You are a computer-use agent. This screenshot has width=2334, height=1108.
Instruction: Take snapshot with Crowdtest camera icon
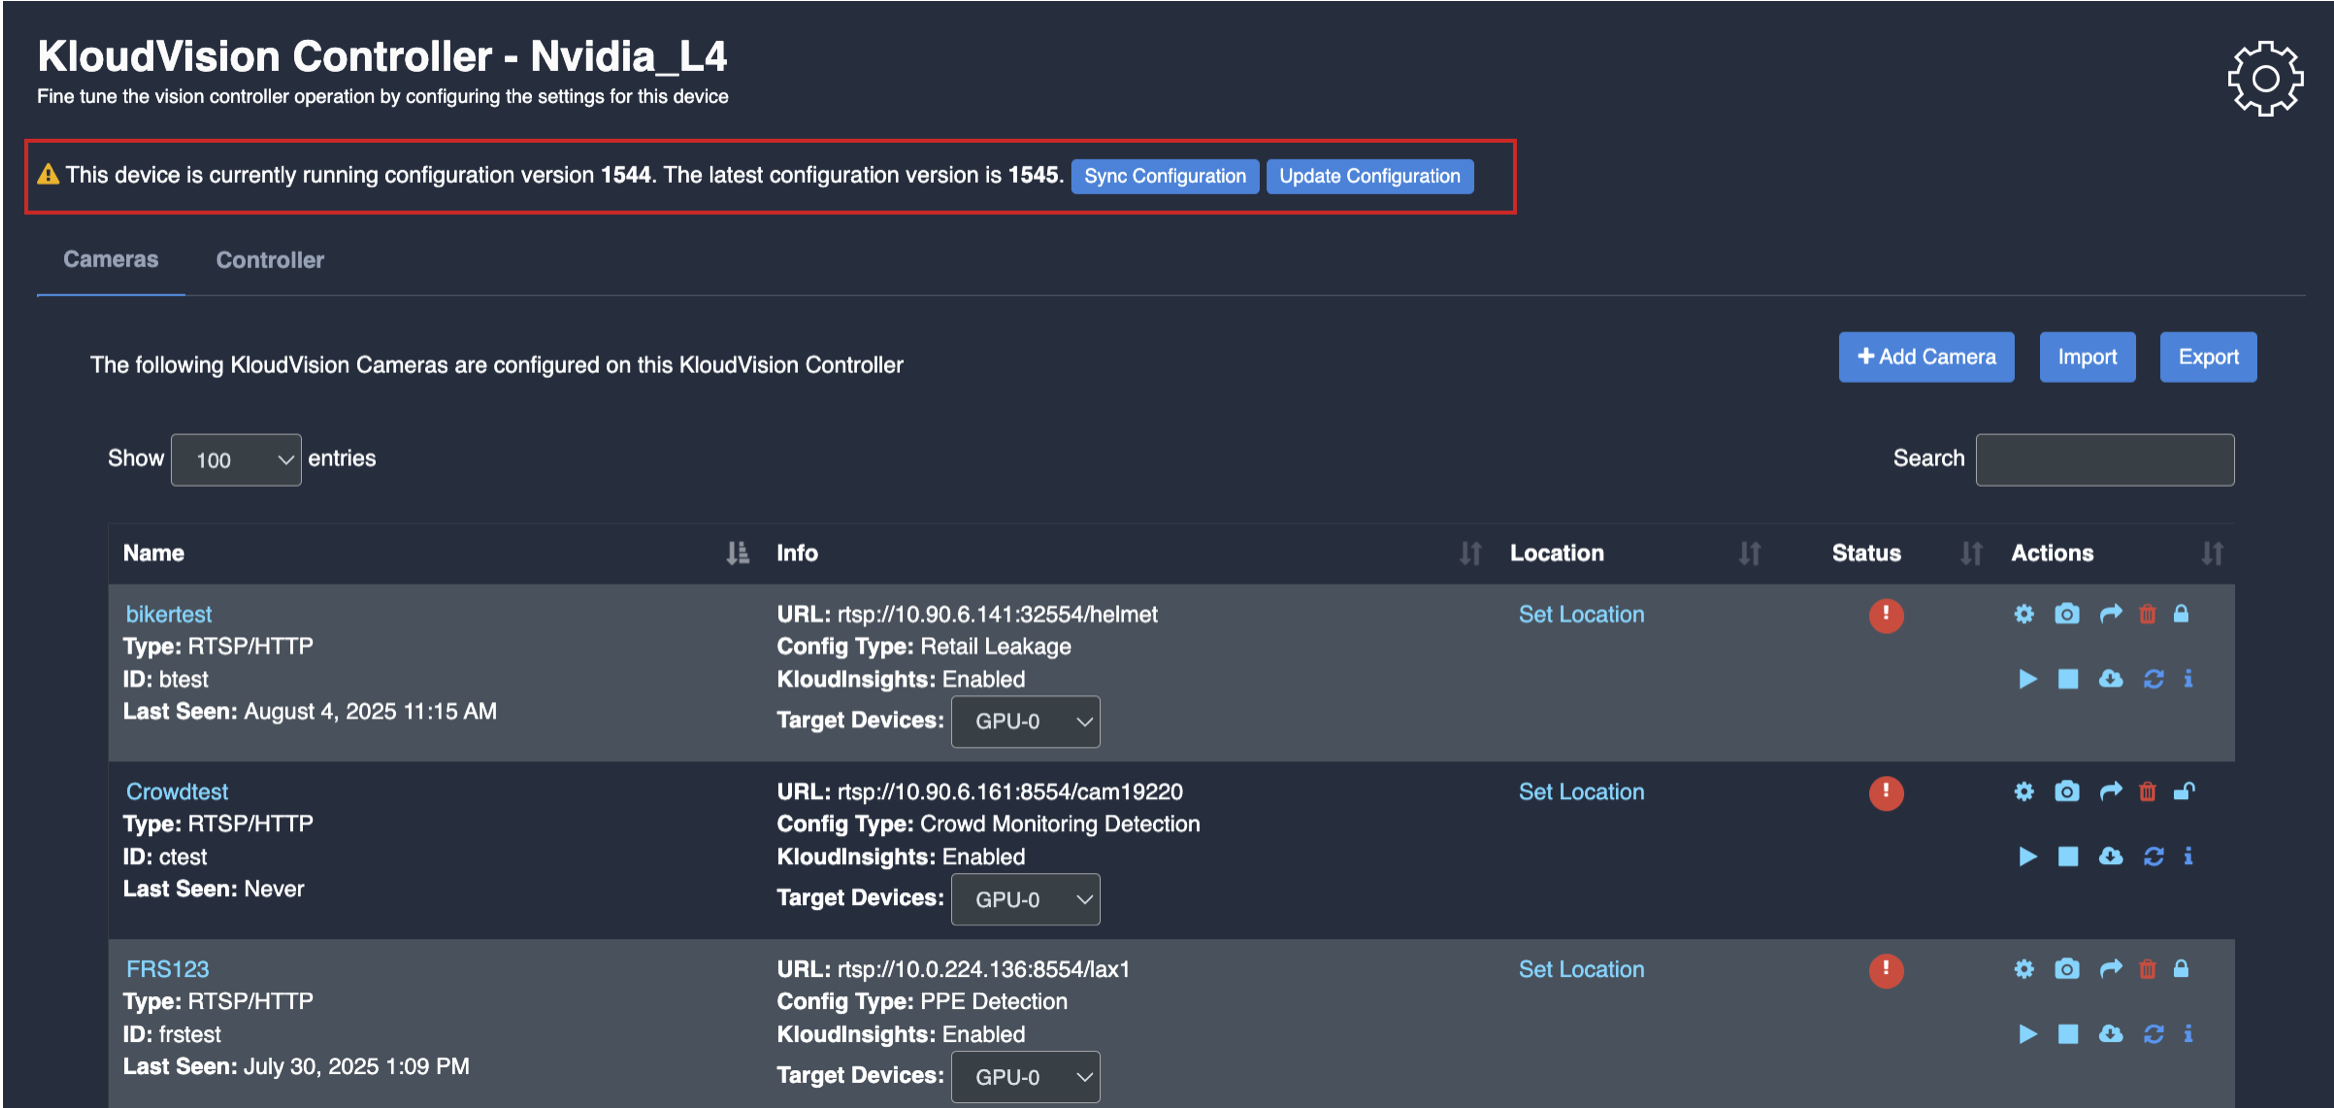tap(2067, 792)
